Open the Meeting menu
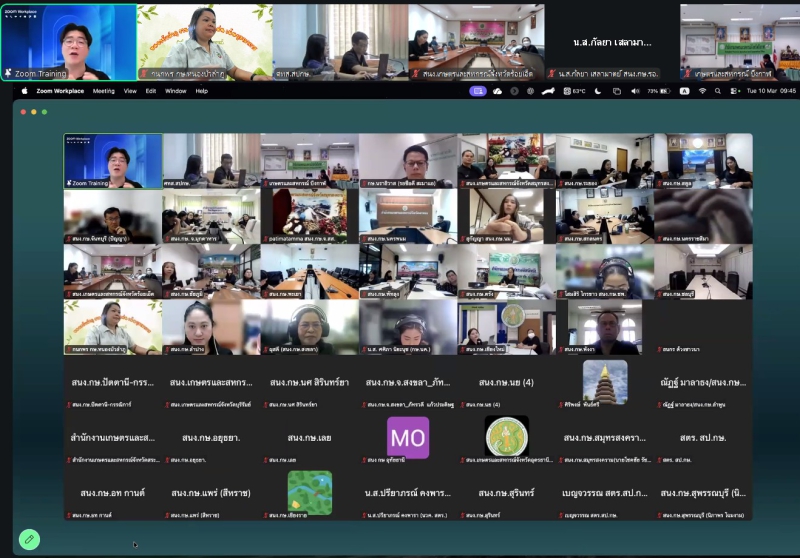Image resolution: width=800 pixels, height=558 pixels. (104, 91)
